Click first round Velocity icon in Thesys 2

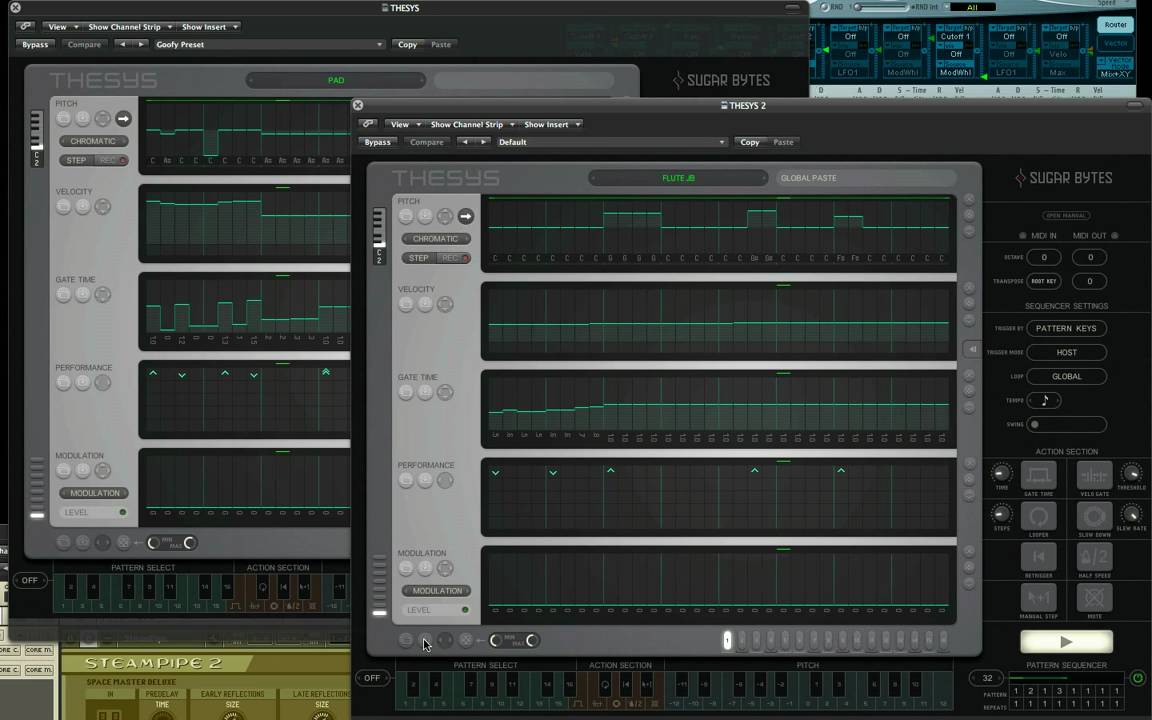pos(406,304)
